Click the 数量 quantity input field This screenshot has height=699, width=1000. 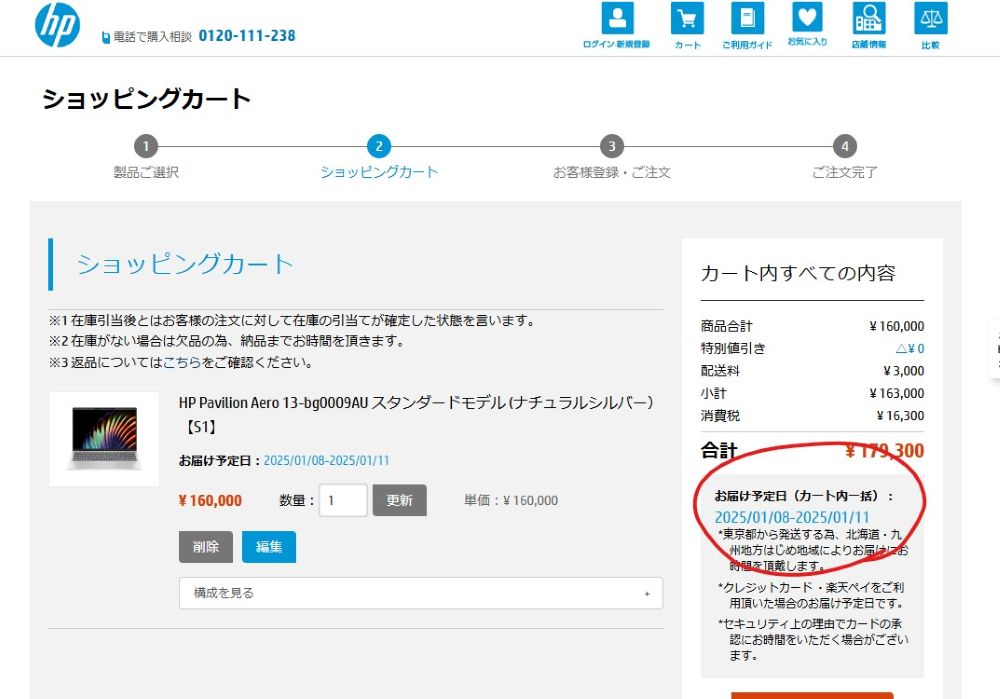pyautogui.click(x=343, y=500)
